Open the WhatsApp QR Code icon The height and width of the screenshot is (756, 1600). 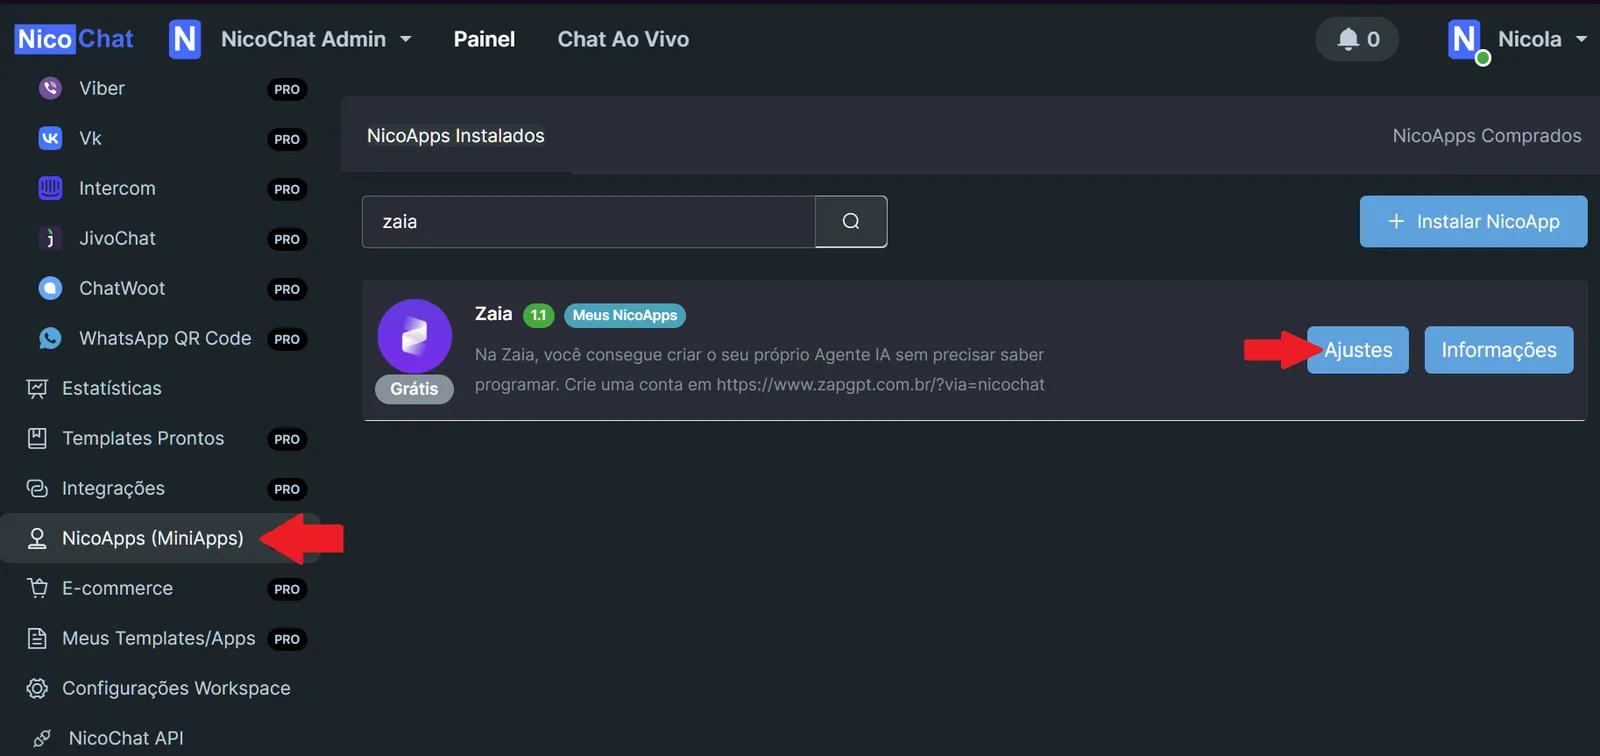click(50, 338)
